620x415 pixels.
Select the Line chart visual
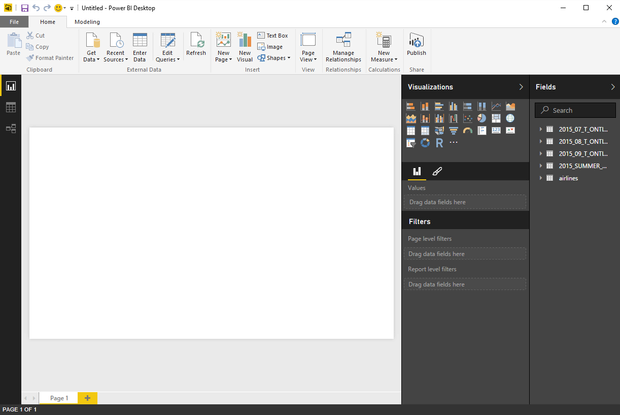pos(496,106)
